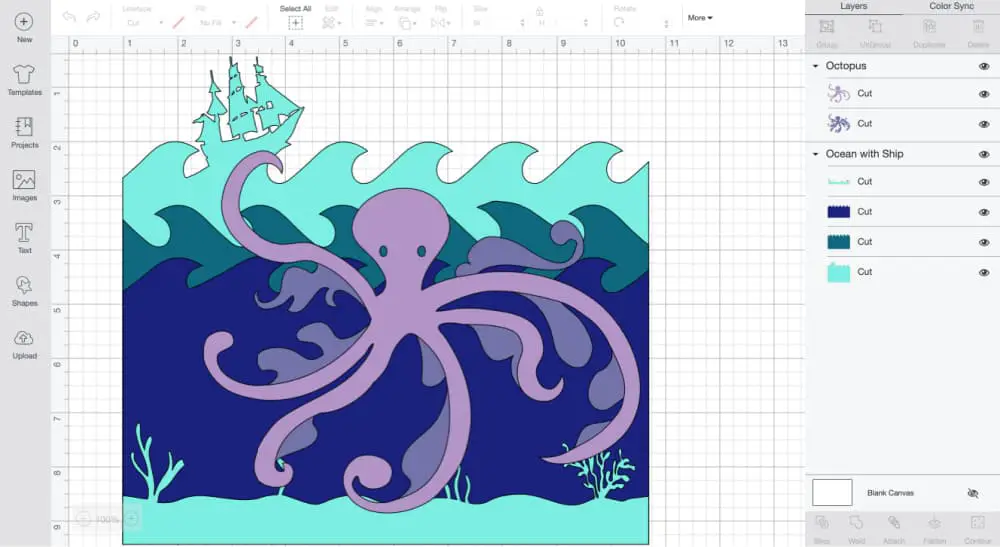
Task: Click the size lock icon
Action: click(x=540, y=11)
